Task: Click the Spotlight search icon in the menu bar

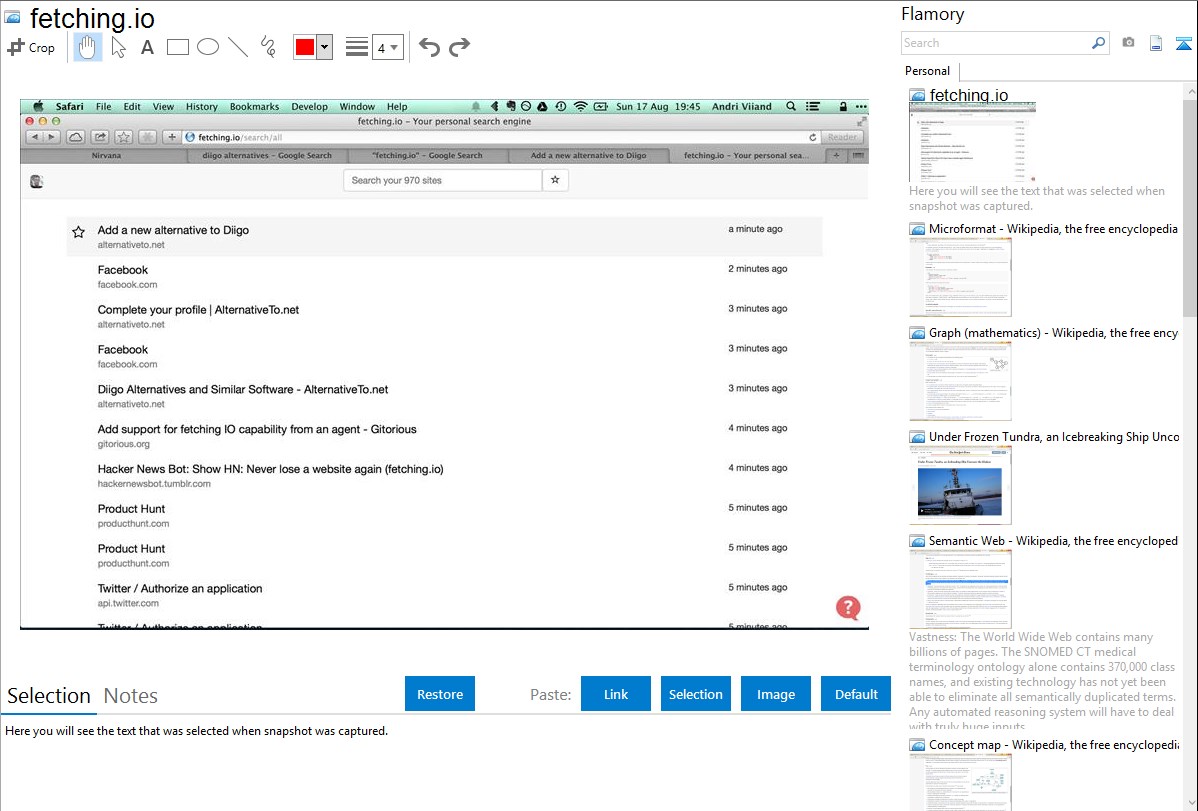Action: [791, 106]
